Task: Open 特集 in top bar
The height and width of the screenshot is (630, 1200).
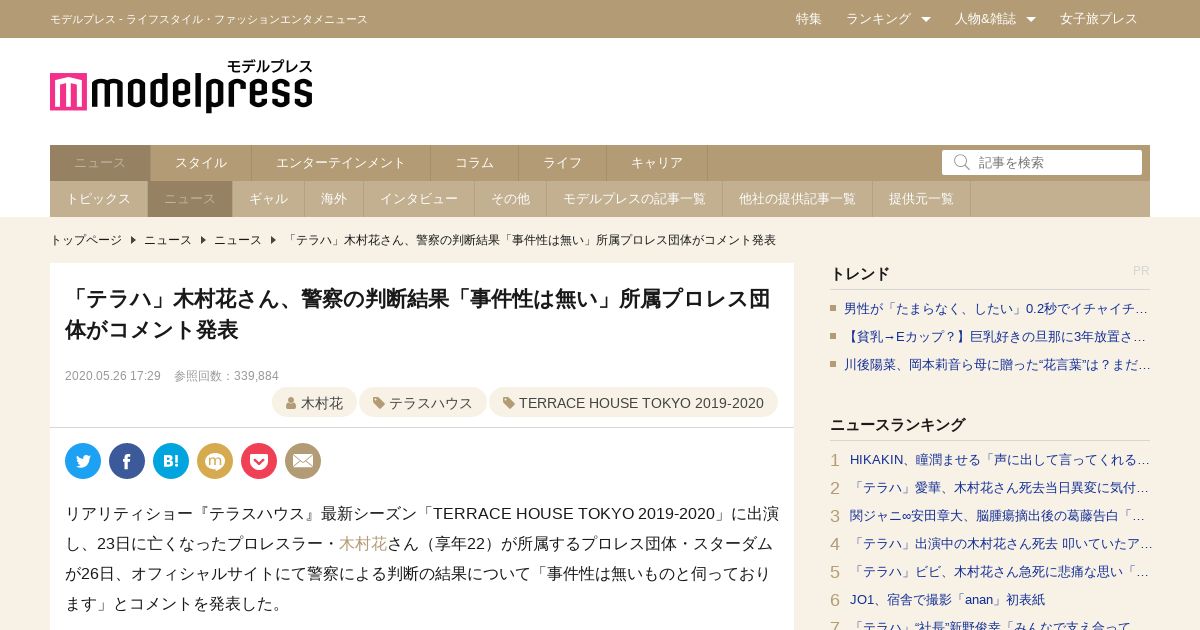Action: pyautogui.click(x=809, y=19)
